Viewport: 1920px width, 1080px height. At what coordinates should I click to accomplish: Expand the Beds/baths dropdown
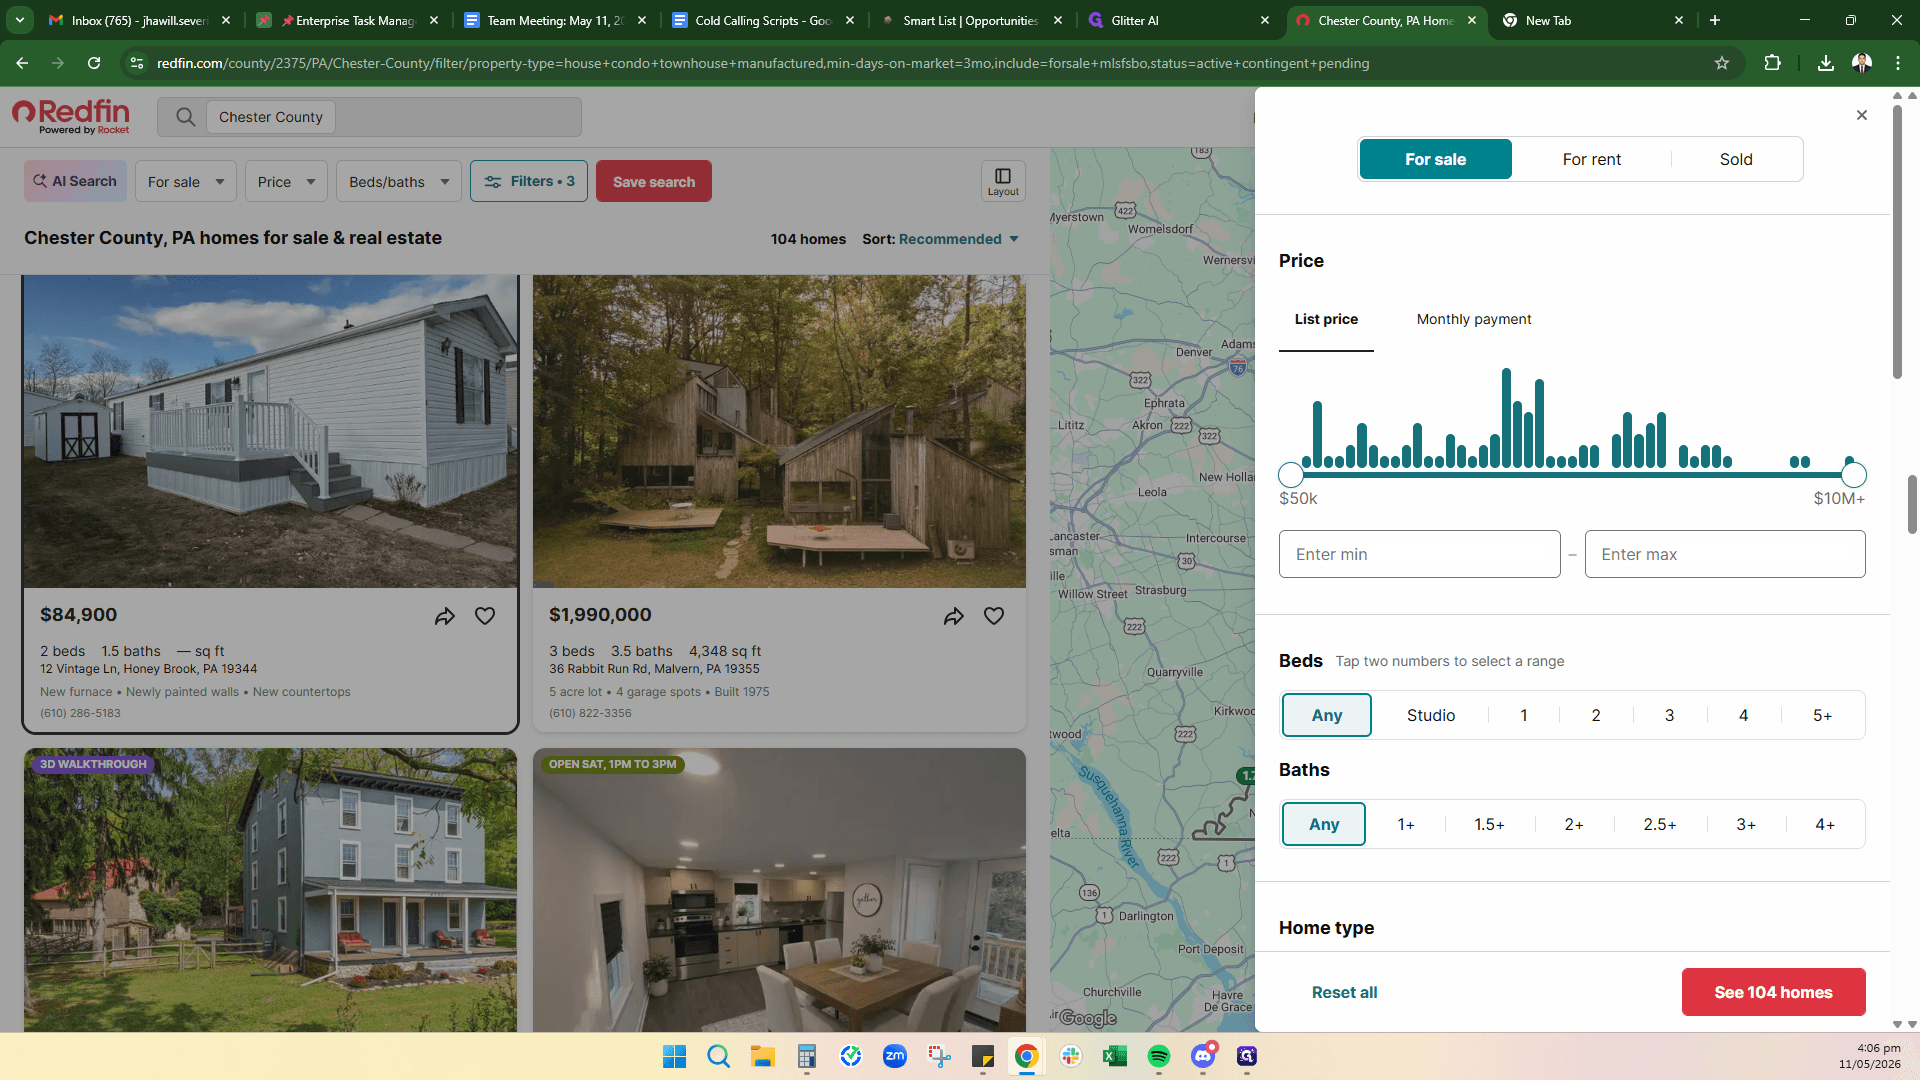399,181
